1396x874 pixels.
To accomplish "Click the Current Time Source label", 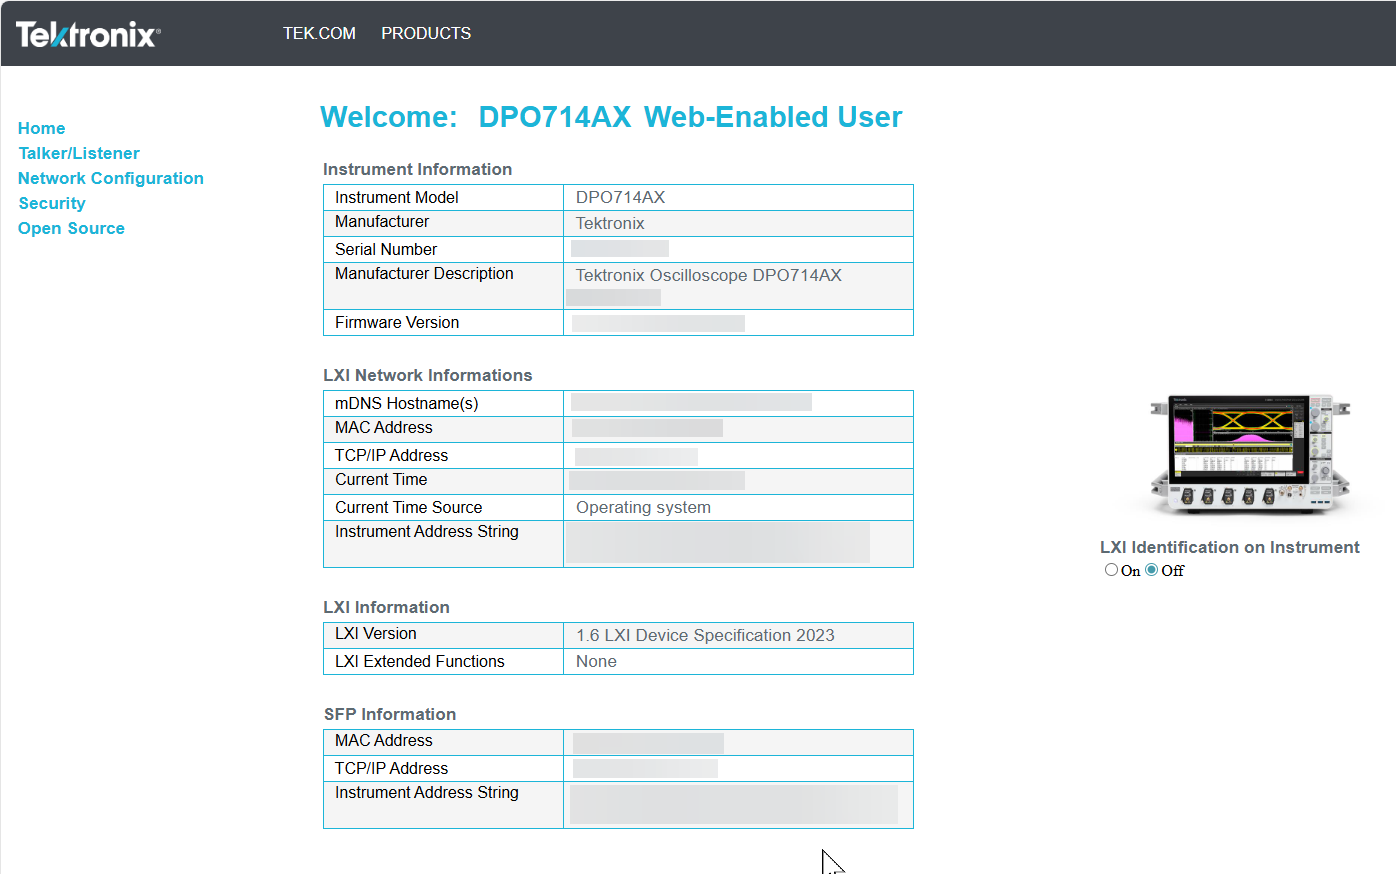I will [x=408, y=507].
